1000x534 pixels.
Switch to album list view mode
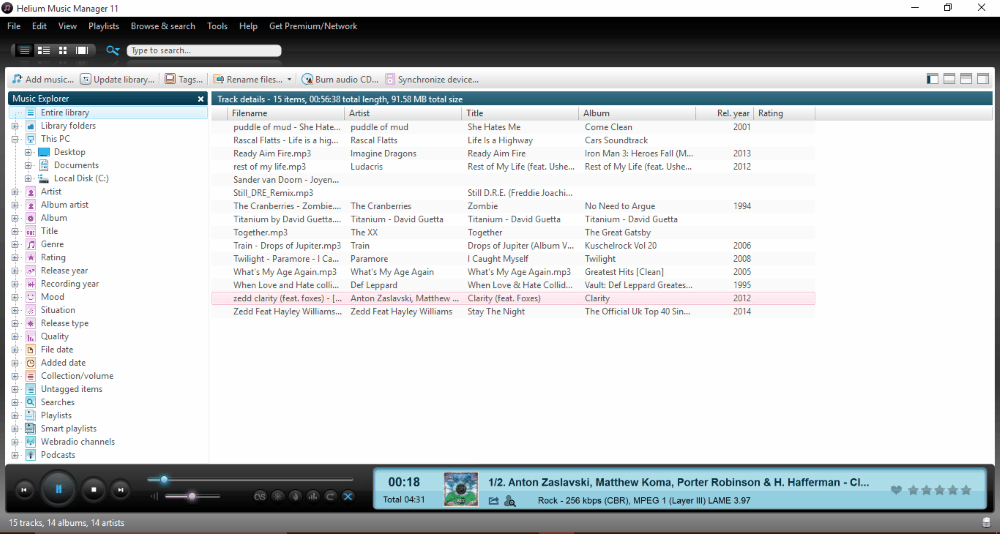[43, 50]
